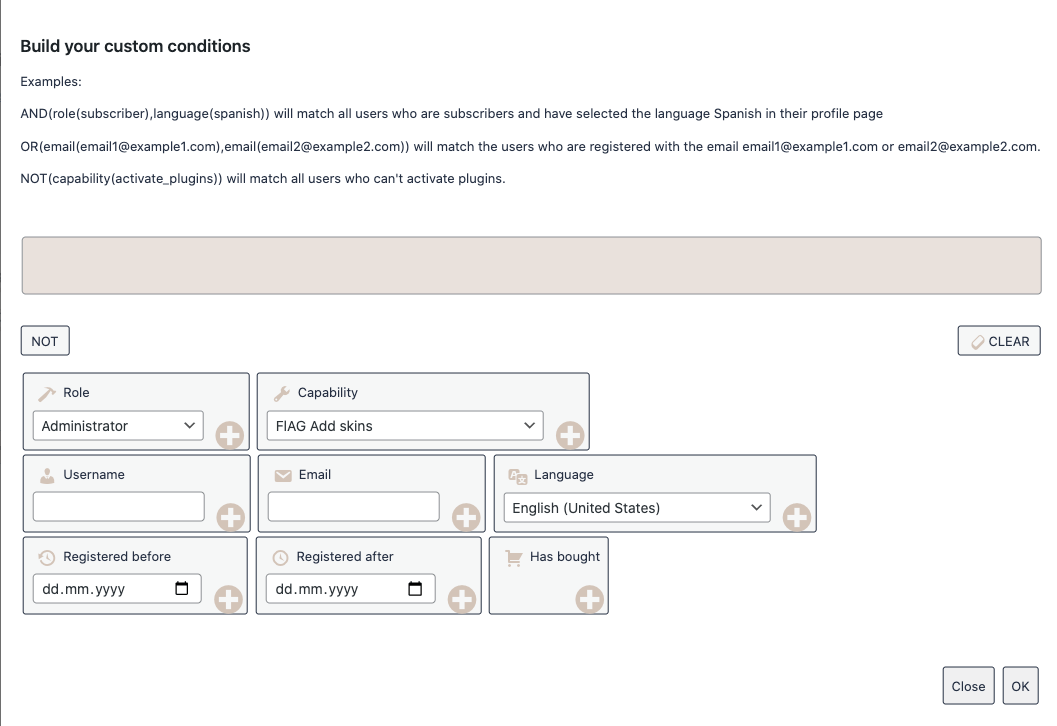This screenshot has height=726, width=1057.
Task: Add the Language condition with plus icon
Action: coord(796,517)
